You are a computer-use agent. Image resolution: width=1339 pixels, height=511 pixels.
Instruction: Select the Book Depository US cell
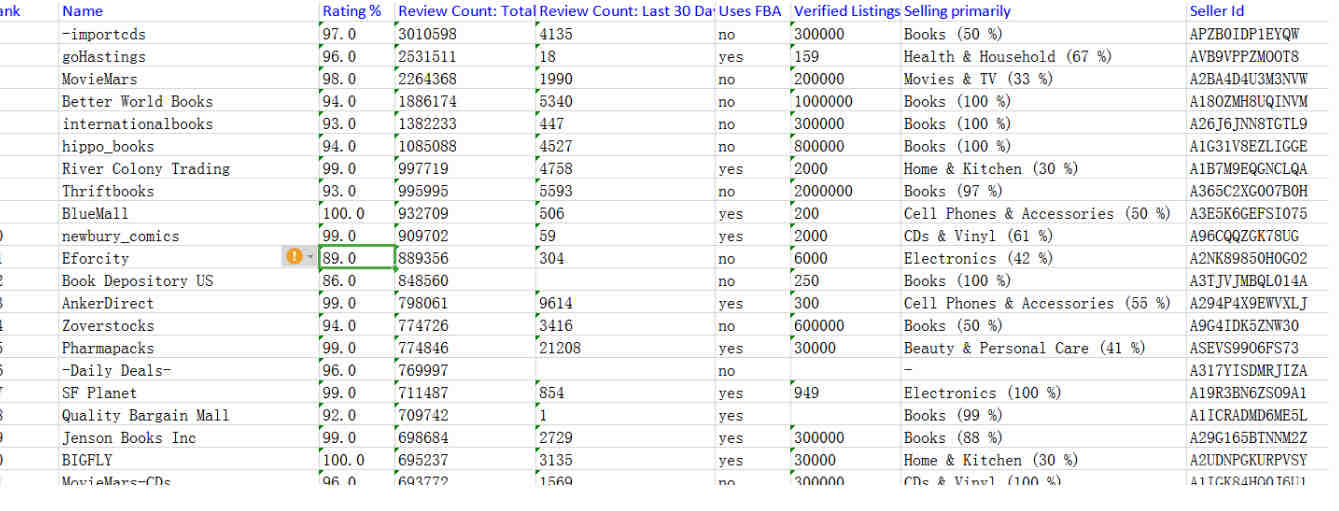pyautogui.click(x=137, y=280)
